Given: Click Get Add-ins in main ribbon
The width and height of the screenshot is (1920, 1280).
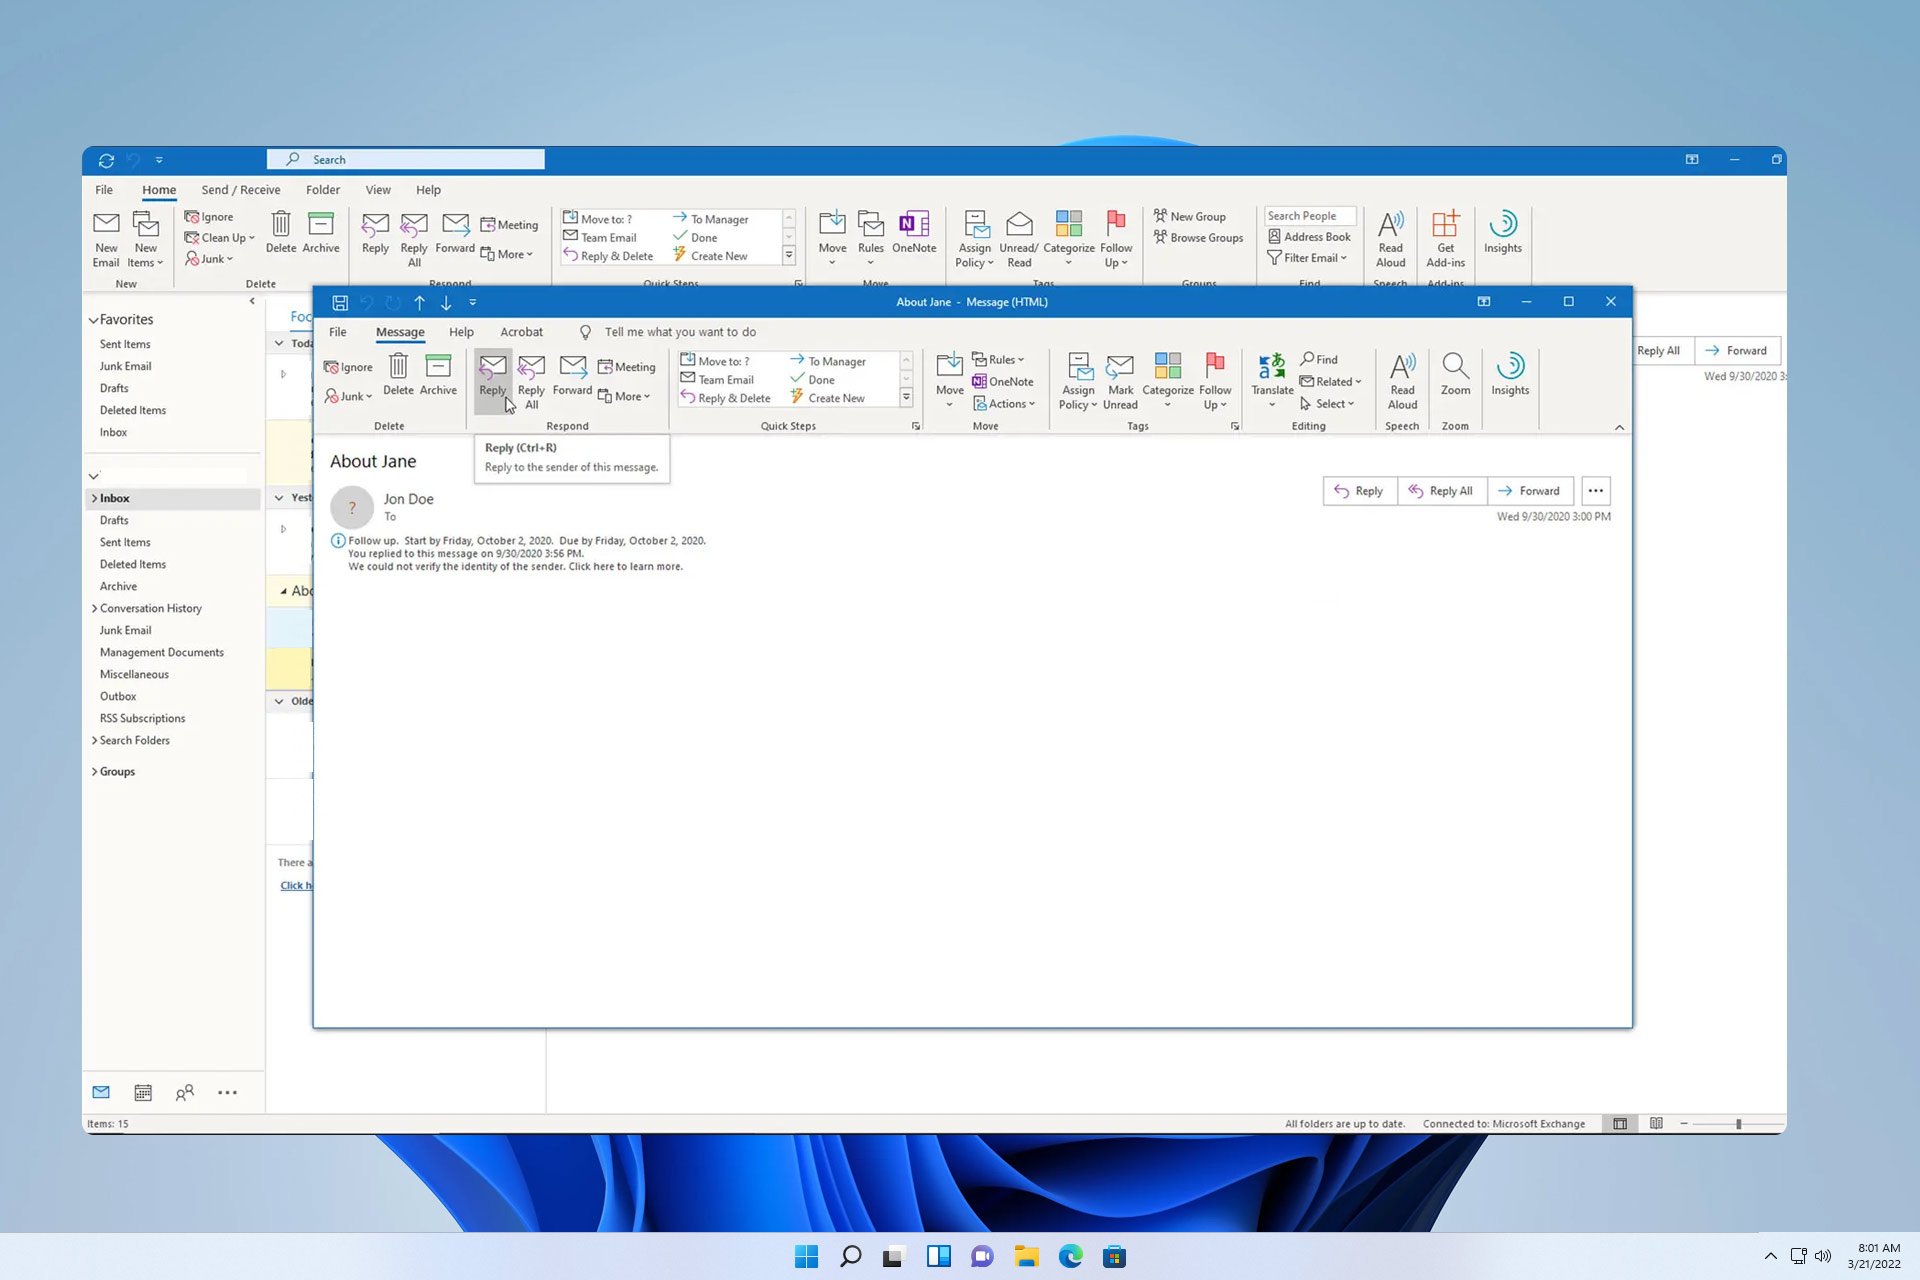Looking at the screenshot, I should 1445,240.
